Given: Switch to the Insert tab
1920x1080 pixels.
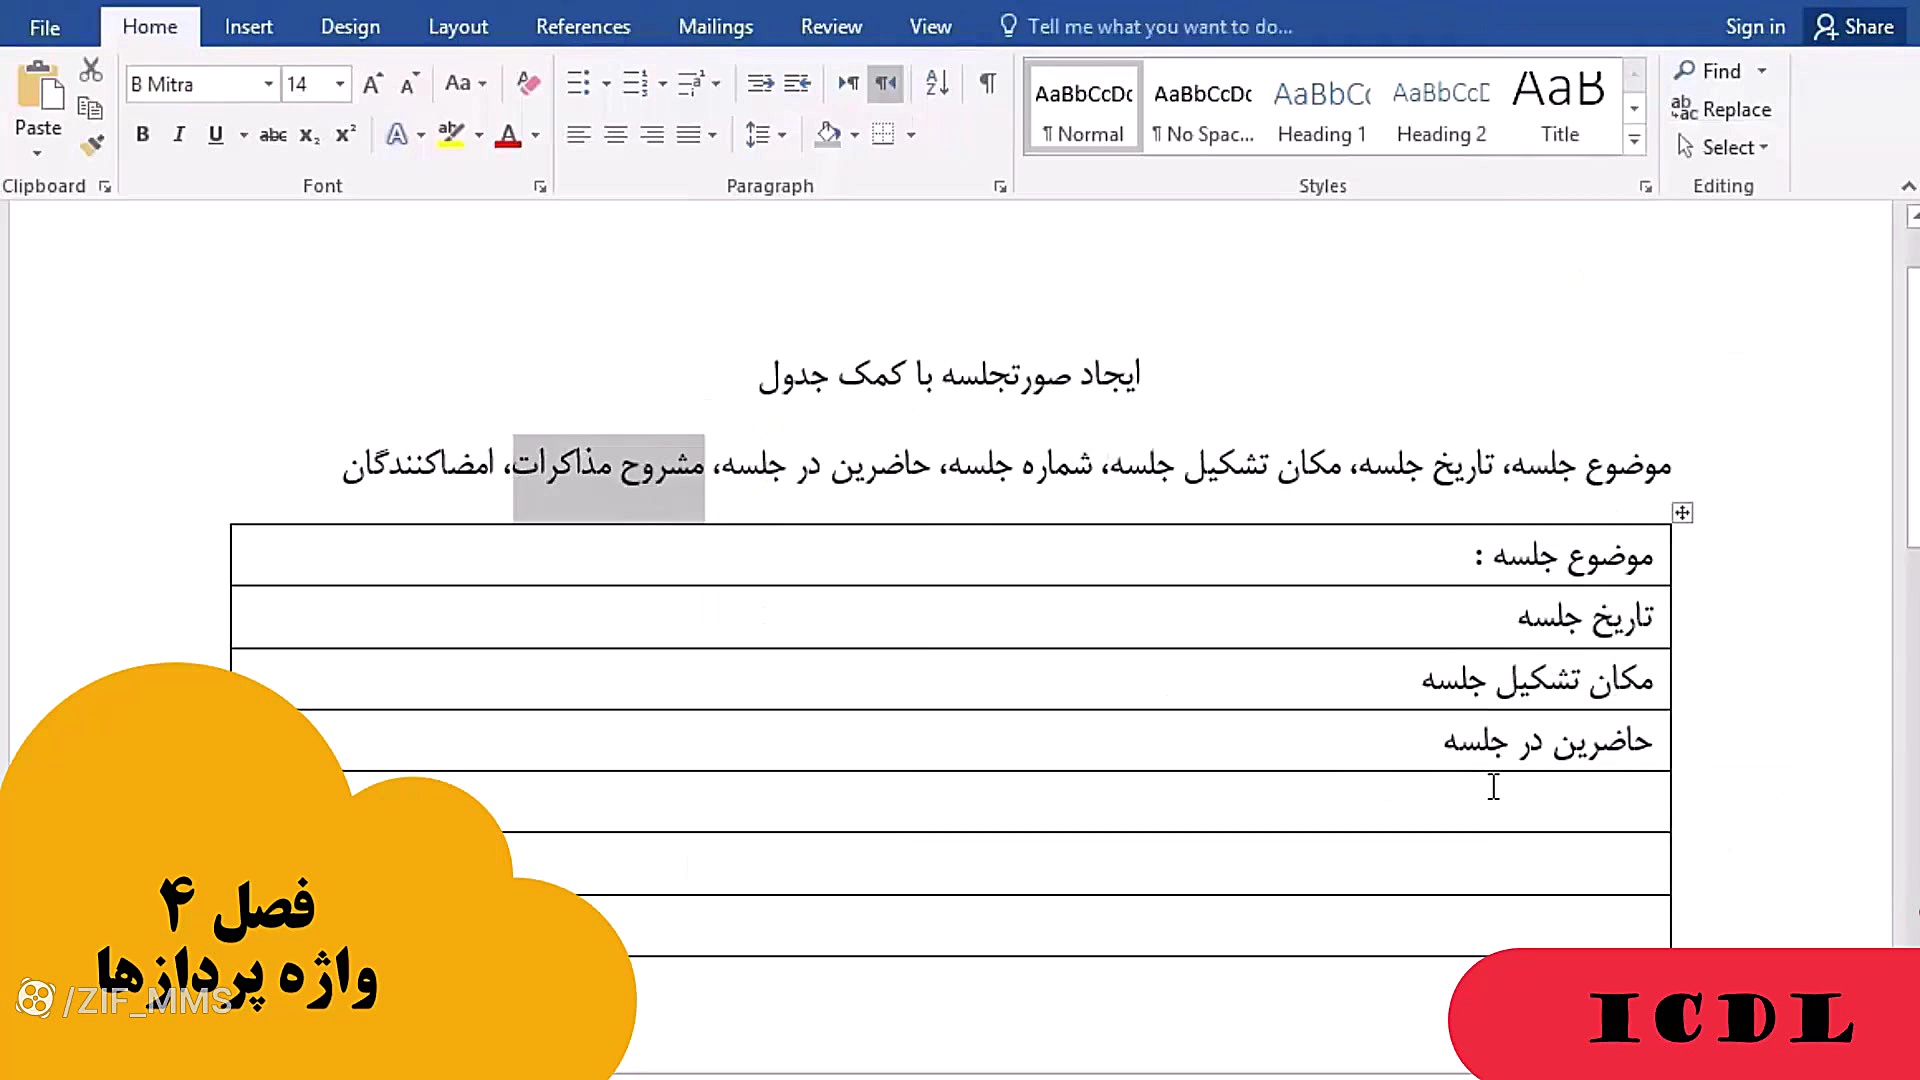Looking at the screenshot, I should click(248, 27).
